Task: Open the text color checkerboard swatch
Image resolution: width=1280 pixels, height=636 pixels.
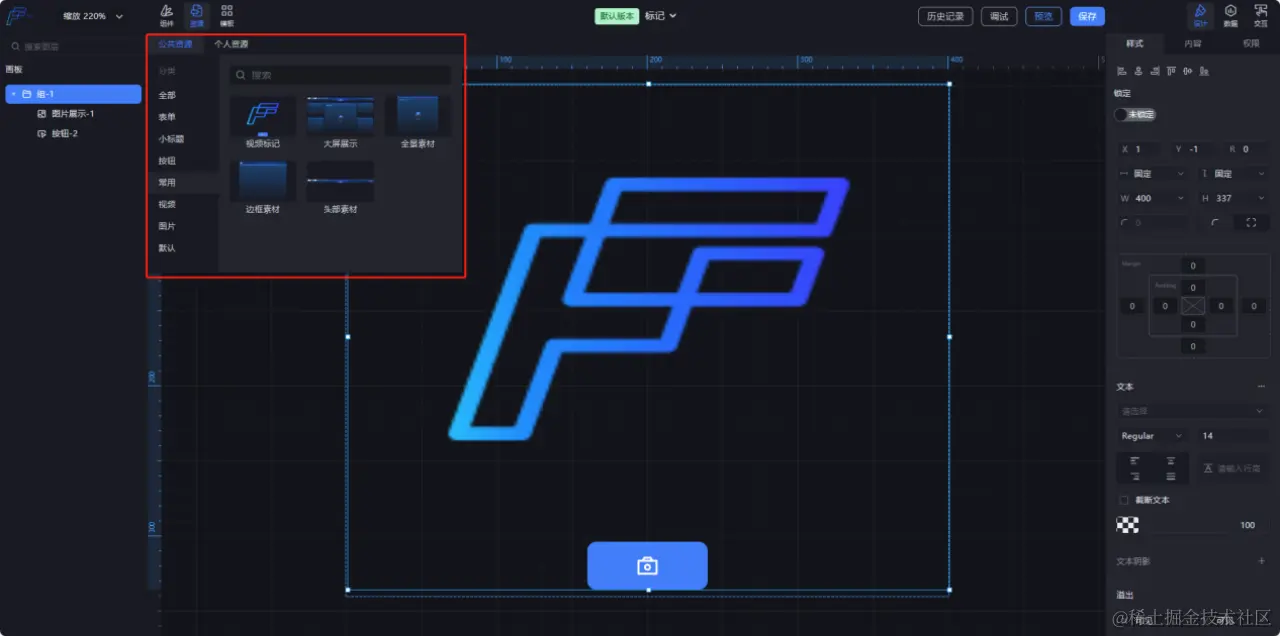Action: tap(1128, 525)
